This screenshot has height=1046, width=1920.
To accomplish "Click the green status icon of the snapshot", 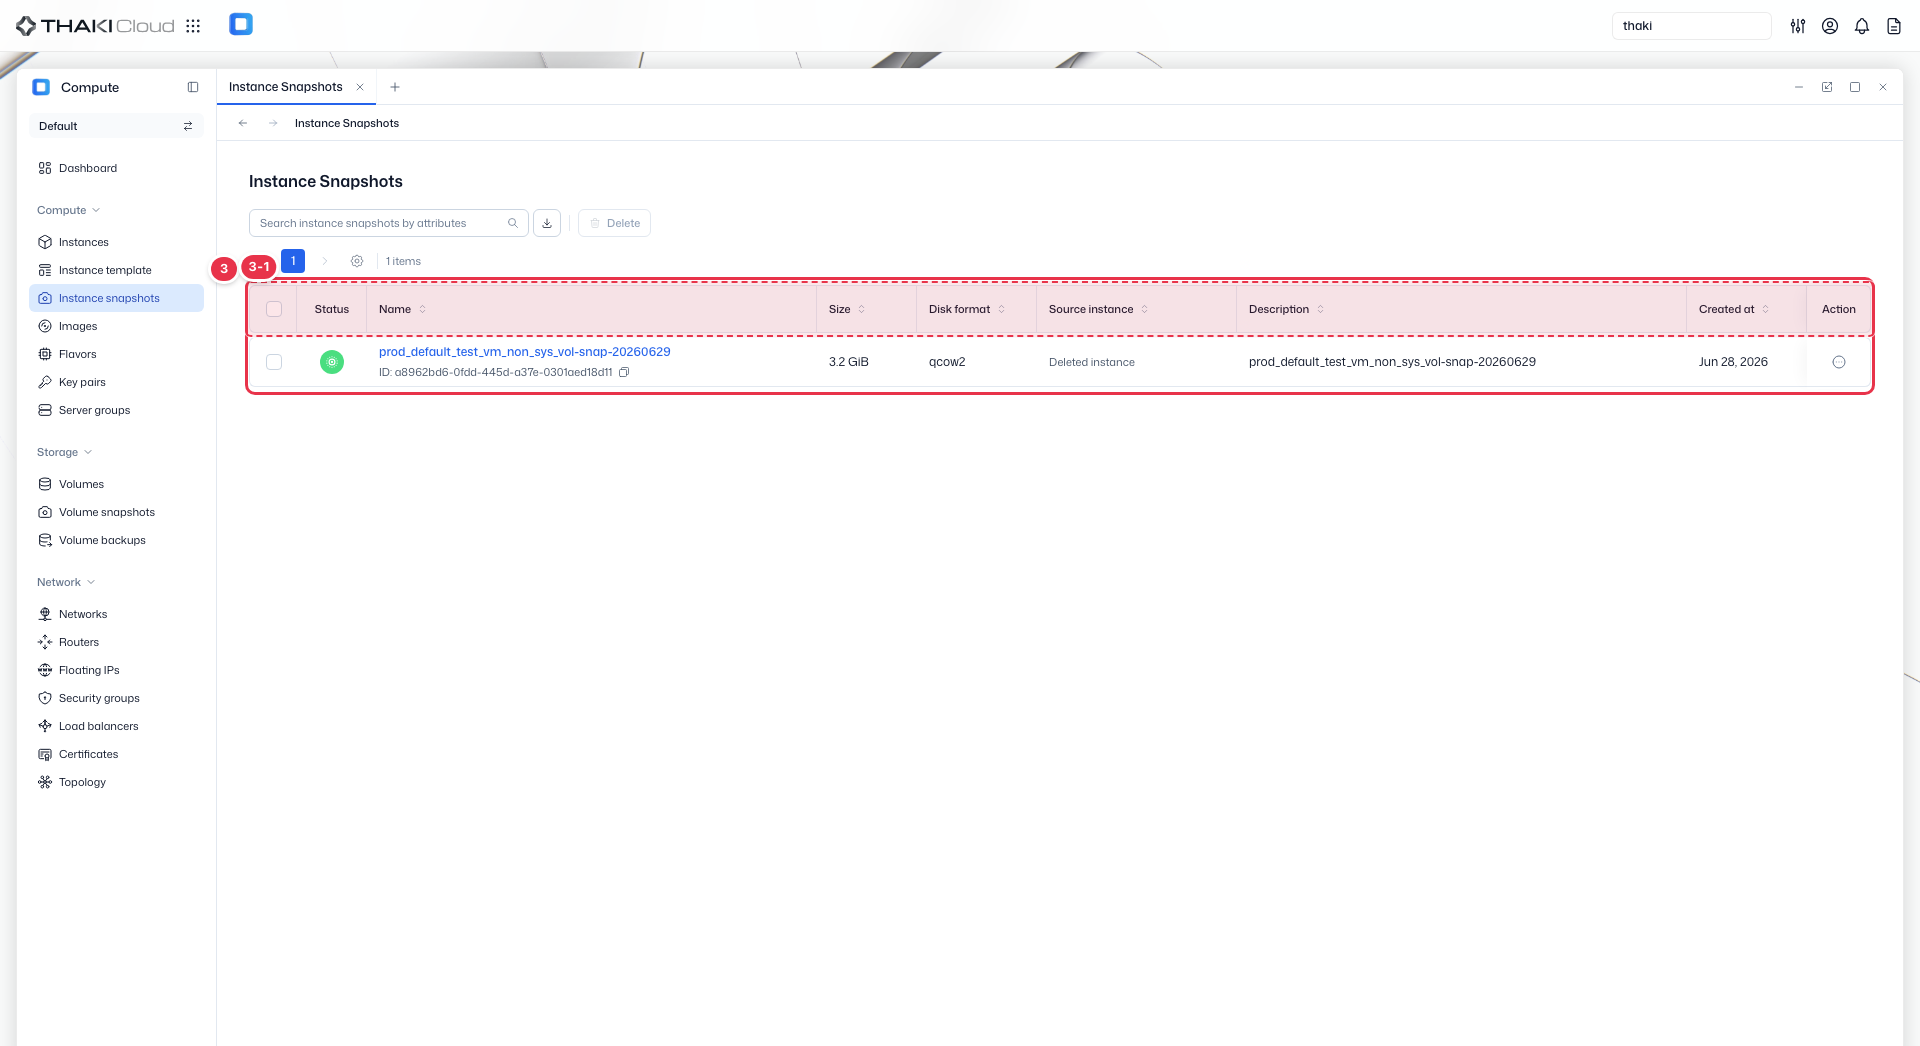I will tap(332, 362).
